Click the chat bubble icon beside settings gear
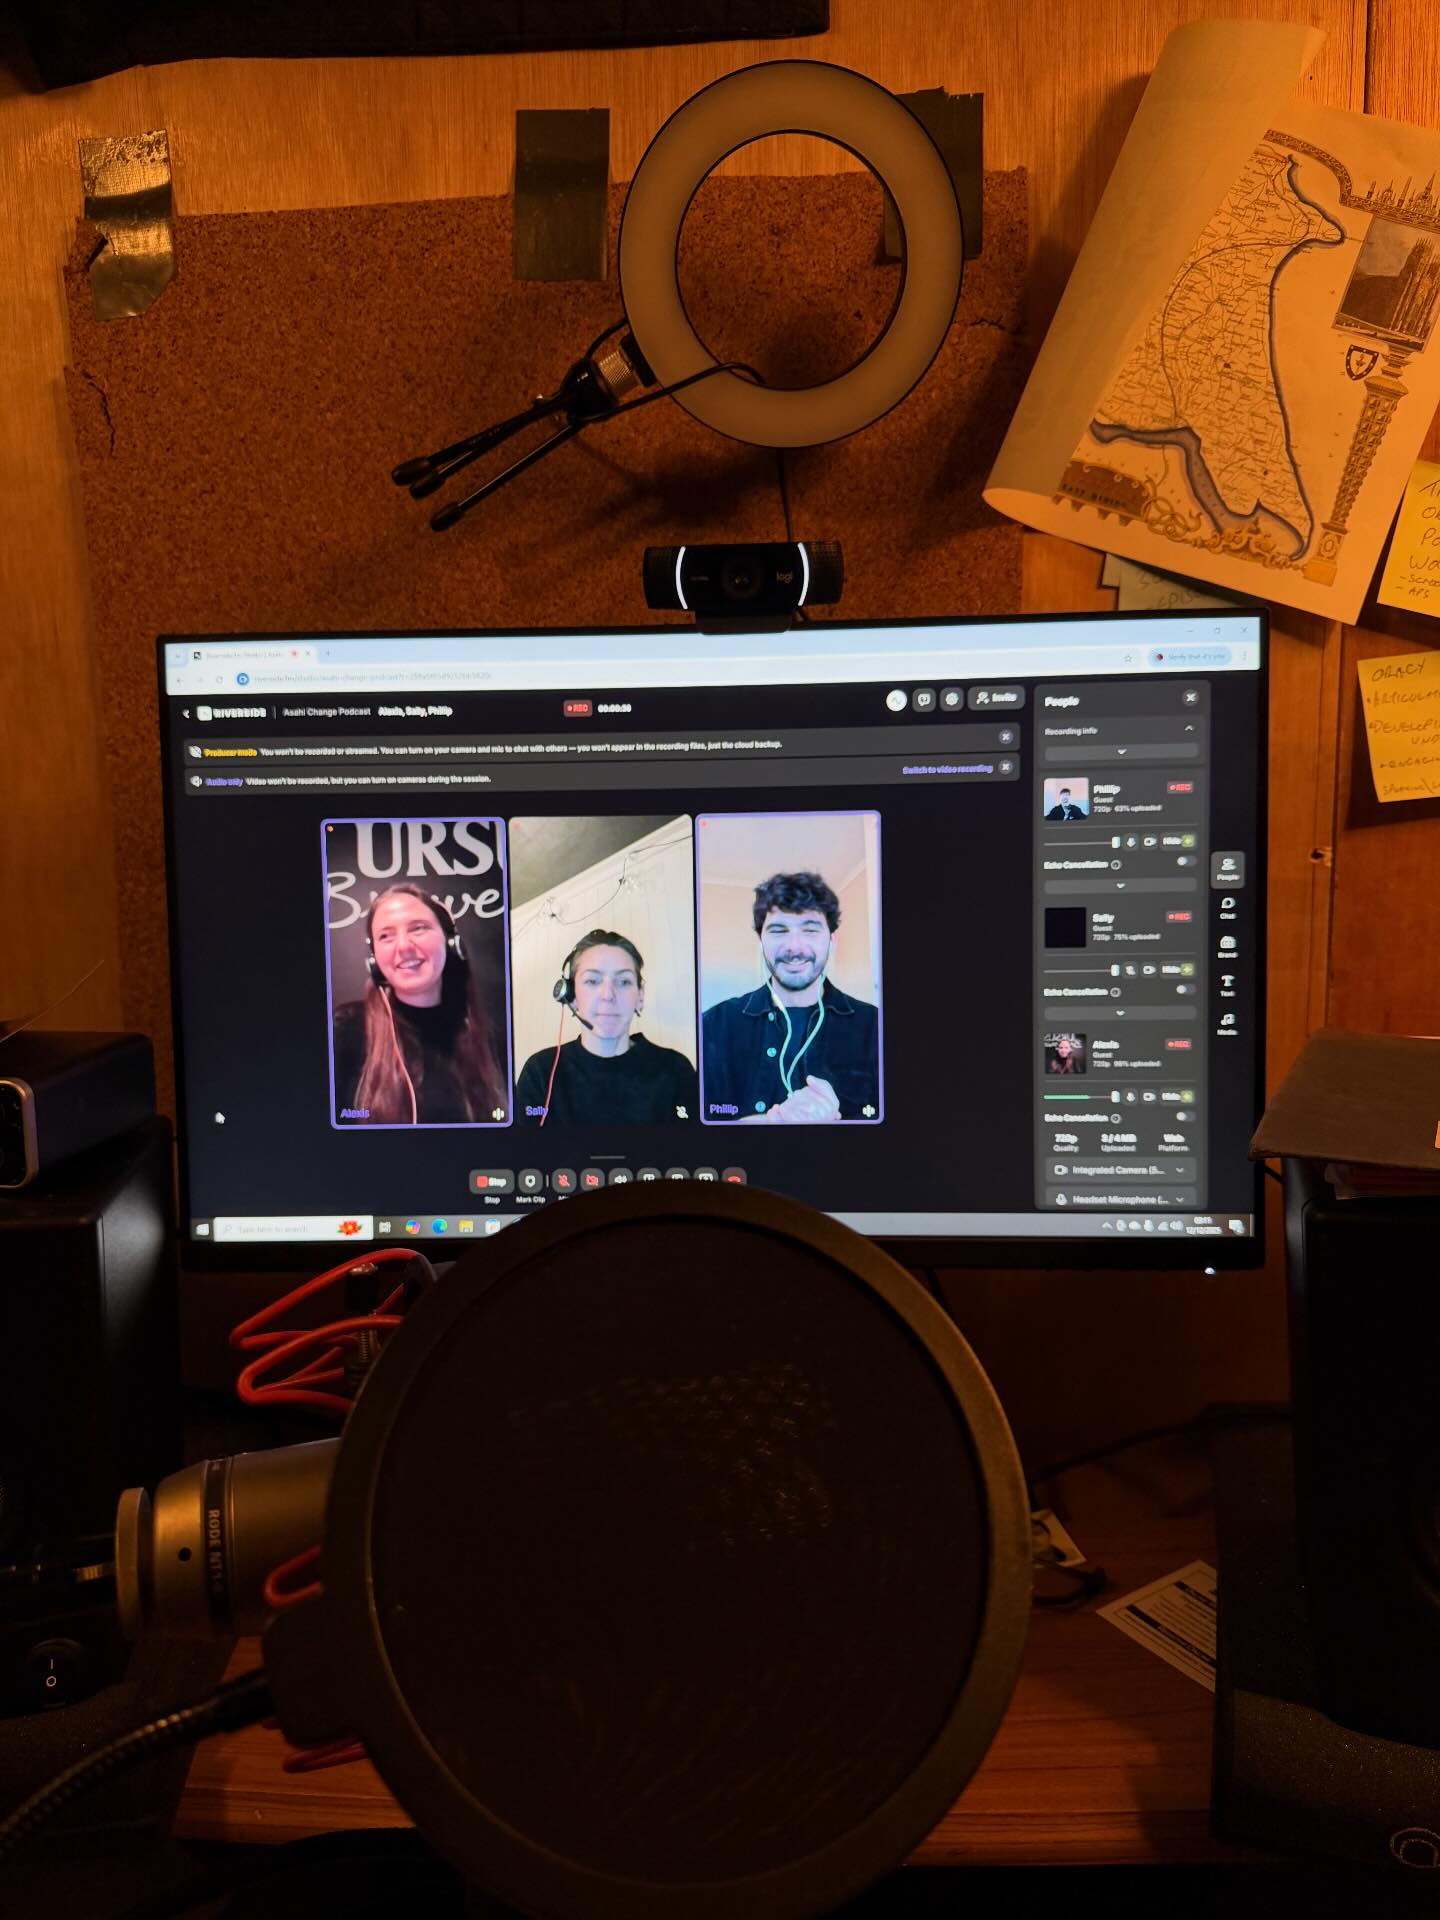This screenshot has height=1920, width=1440. [924, 699]
